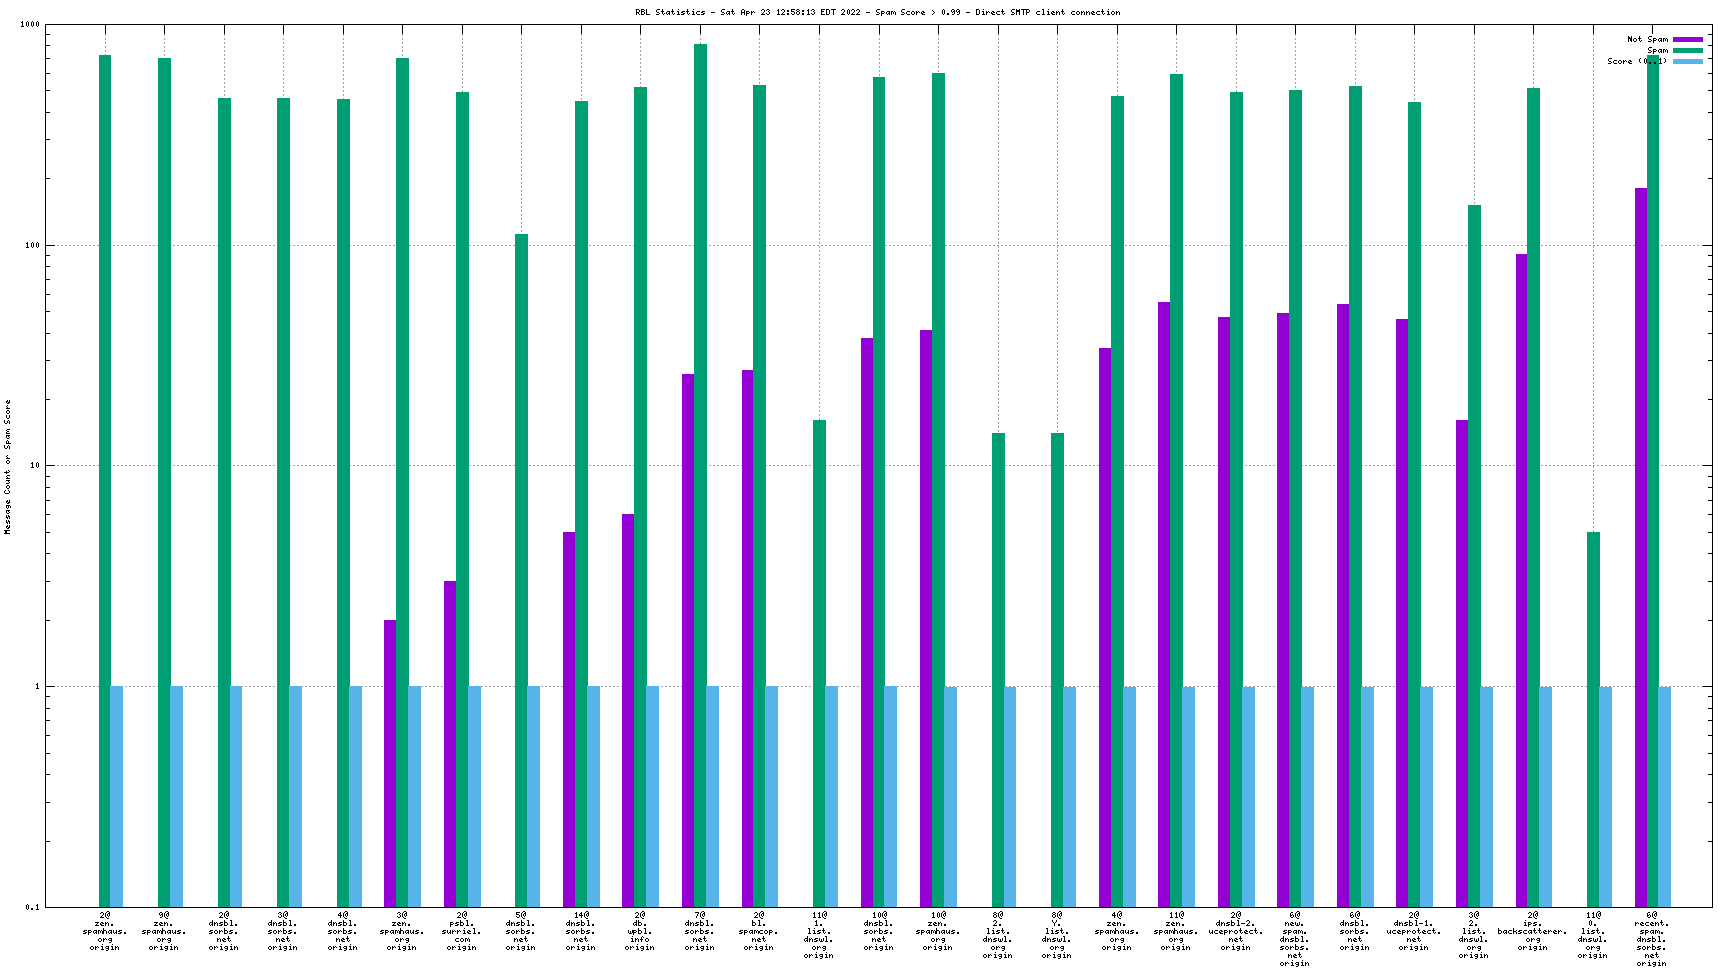
Task: Select the dnsbl-1.uceprotect.net axis label
Action: (1413, 931)
